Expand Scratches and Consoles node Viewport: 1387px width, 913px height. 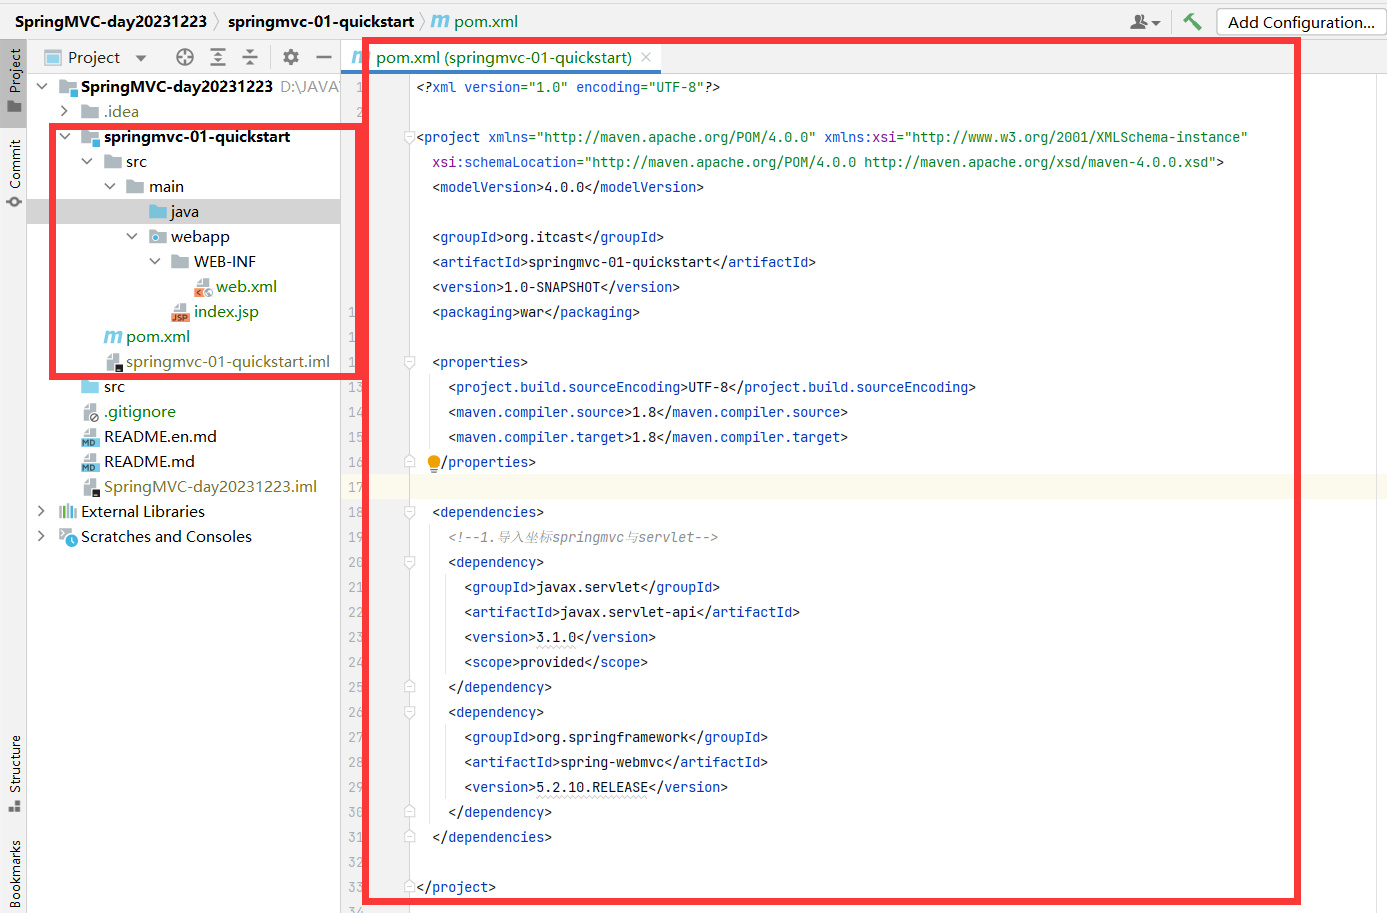[x=41, y=536]
